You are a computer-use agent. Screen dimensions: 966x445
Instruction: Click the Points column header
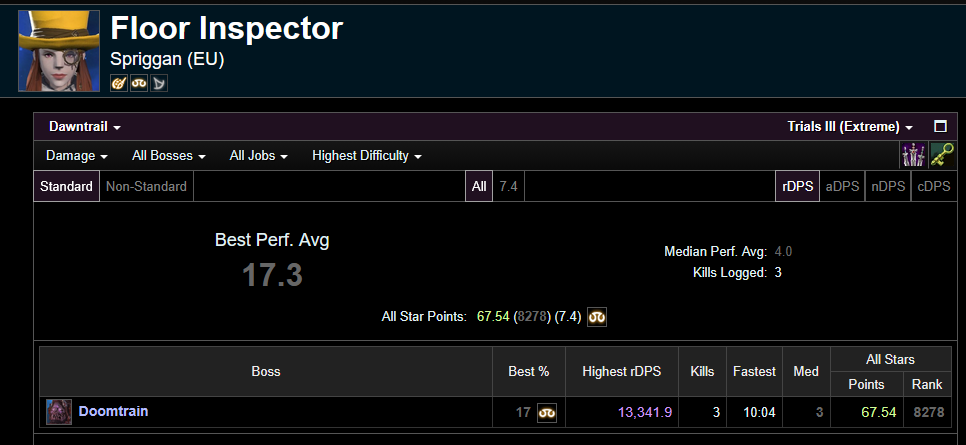(866, 385)
